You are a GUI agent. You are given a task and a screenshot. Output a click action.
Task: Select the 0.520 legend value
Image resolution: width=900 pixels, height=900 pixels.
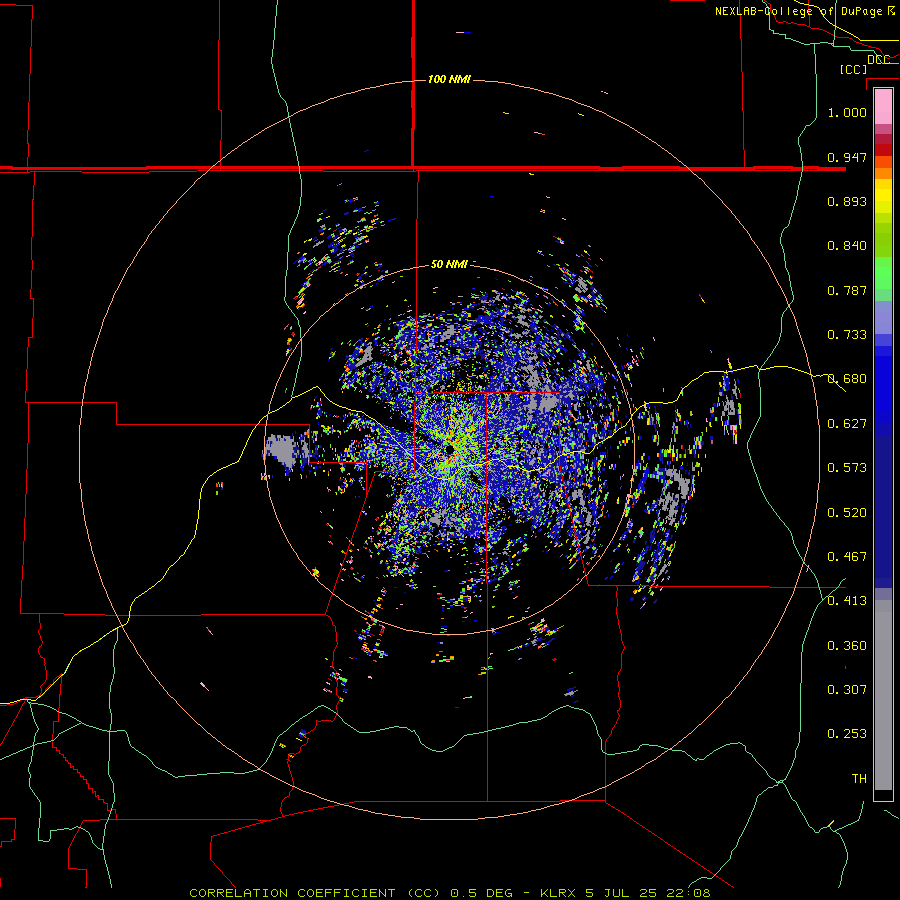pyautogui.click(x=847, y=513)
